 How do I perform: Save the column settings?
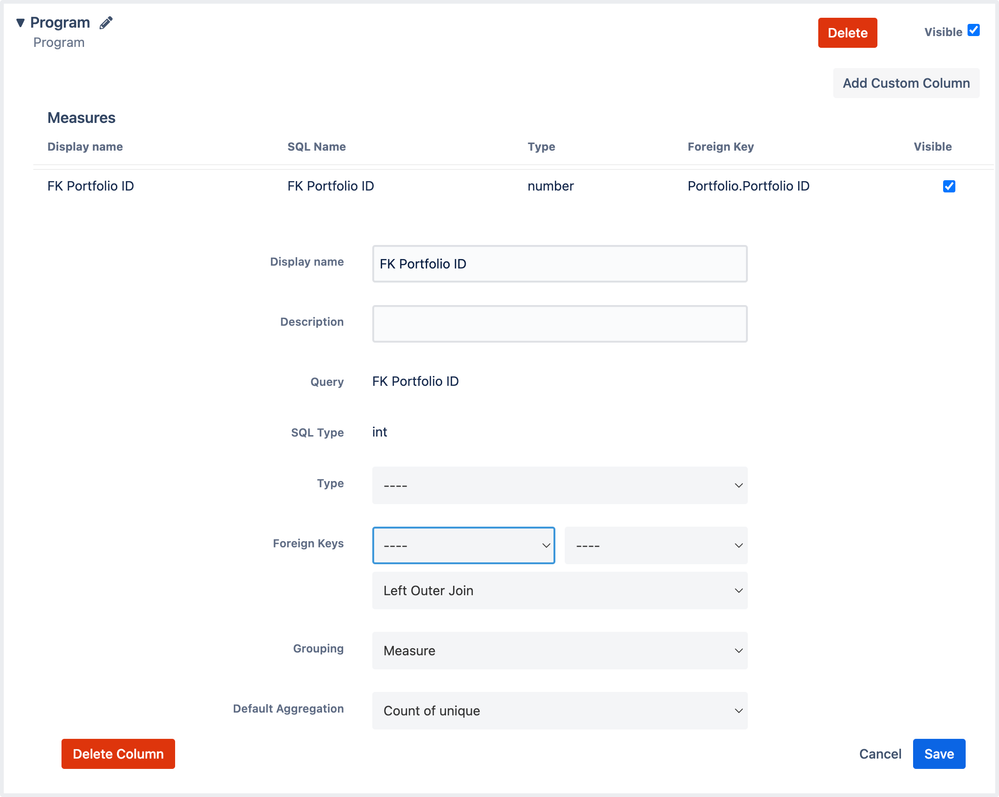[939, 754]
